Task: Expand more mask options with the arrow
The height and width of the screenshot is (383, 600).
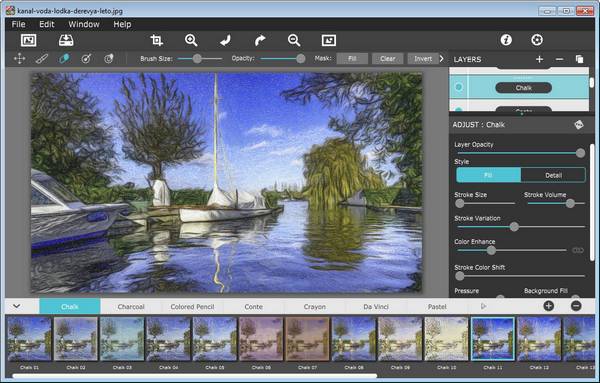Action: (442, 59)
